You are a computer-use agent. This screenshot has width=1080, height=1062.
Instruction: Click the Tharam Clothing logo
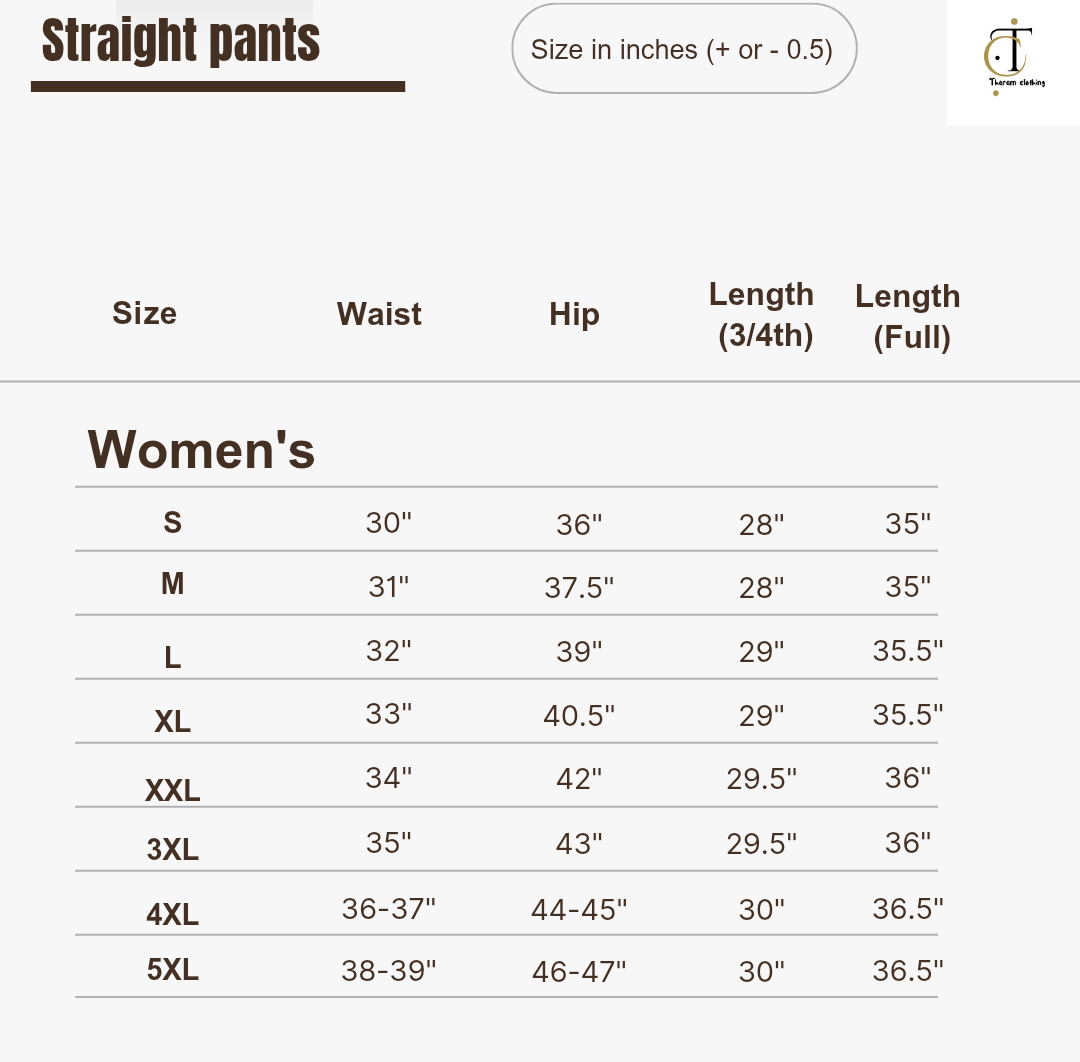pyautogui.click(x=1013, y=58)
